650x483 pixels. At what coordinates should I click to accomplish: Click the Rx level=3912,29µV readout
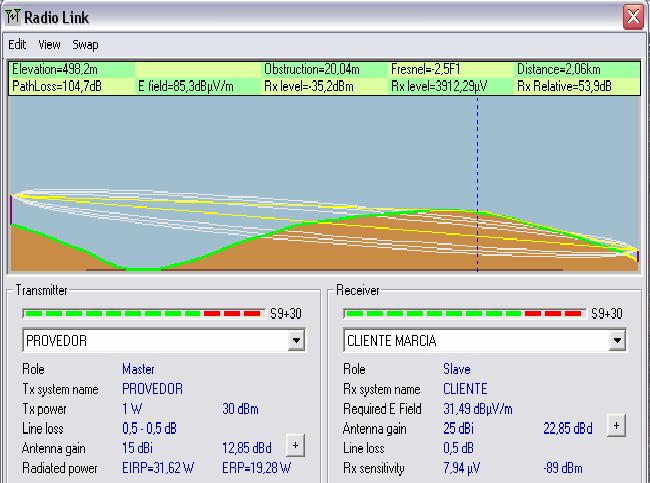439,86
